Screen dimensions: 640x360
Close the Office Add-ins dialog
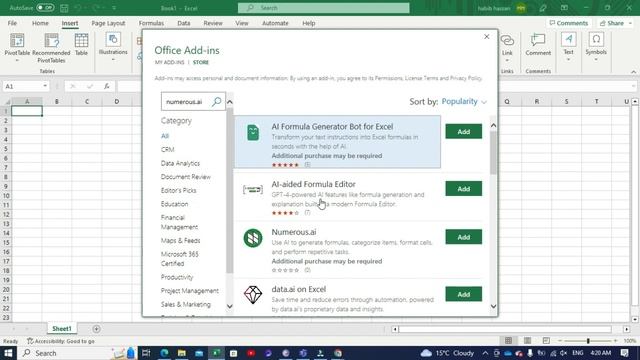tap(487, 37)
